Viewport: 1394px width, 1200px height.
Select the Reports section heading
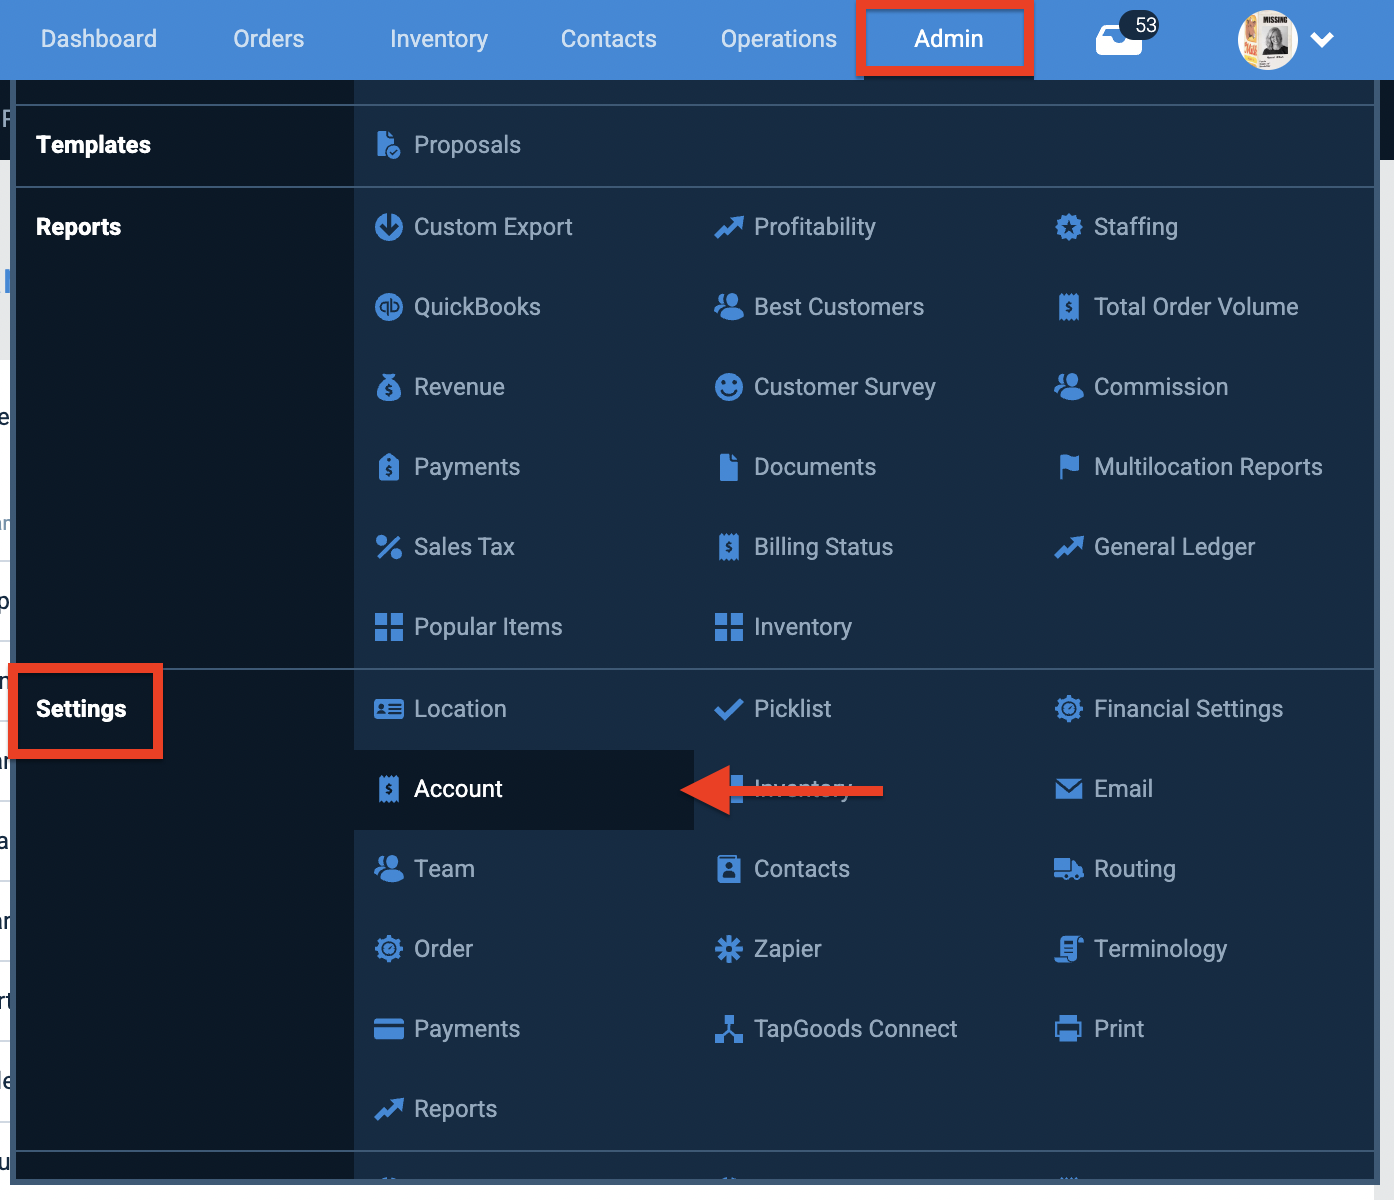click(78, 227)
